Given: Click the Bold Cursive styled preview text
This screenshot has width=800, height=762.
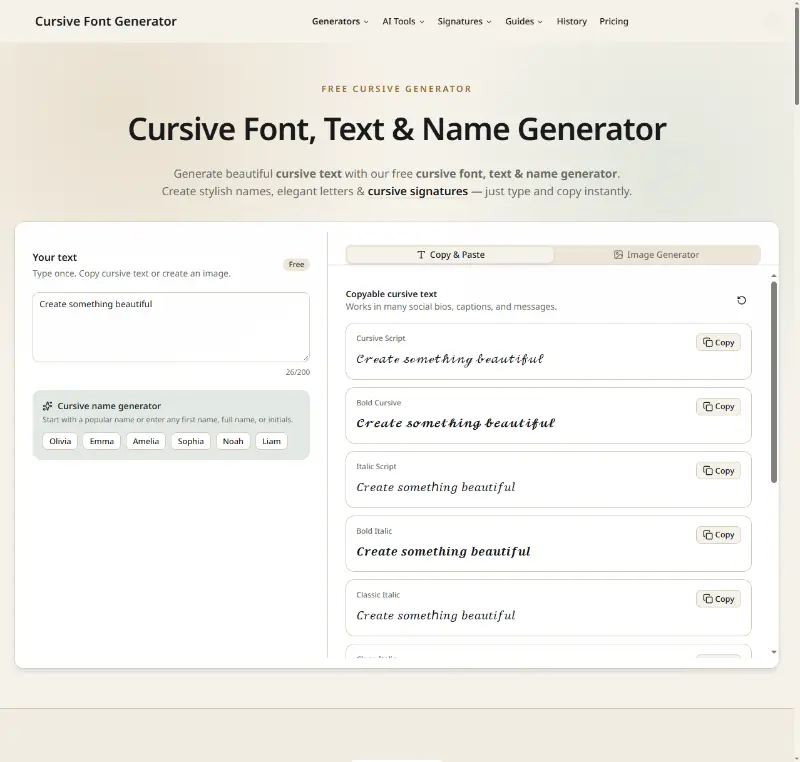Looking at the screenshot, I should click(x=456, y=423).
